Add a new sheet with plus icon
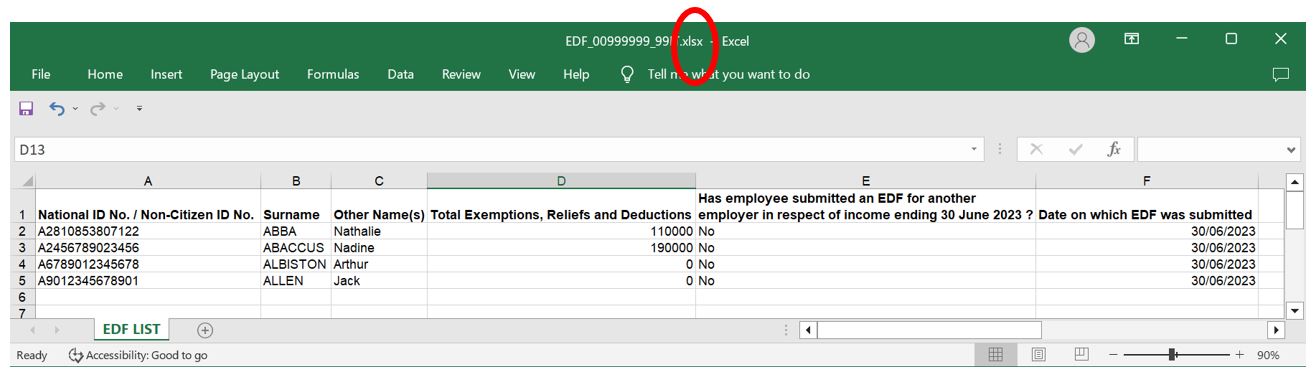The width and height of the screenshot is (1316, 374). pyautogui.click(x=204, y=330)
